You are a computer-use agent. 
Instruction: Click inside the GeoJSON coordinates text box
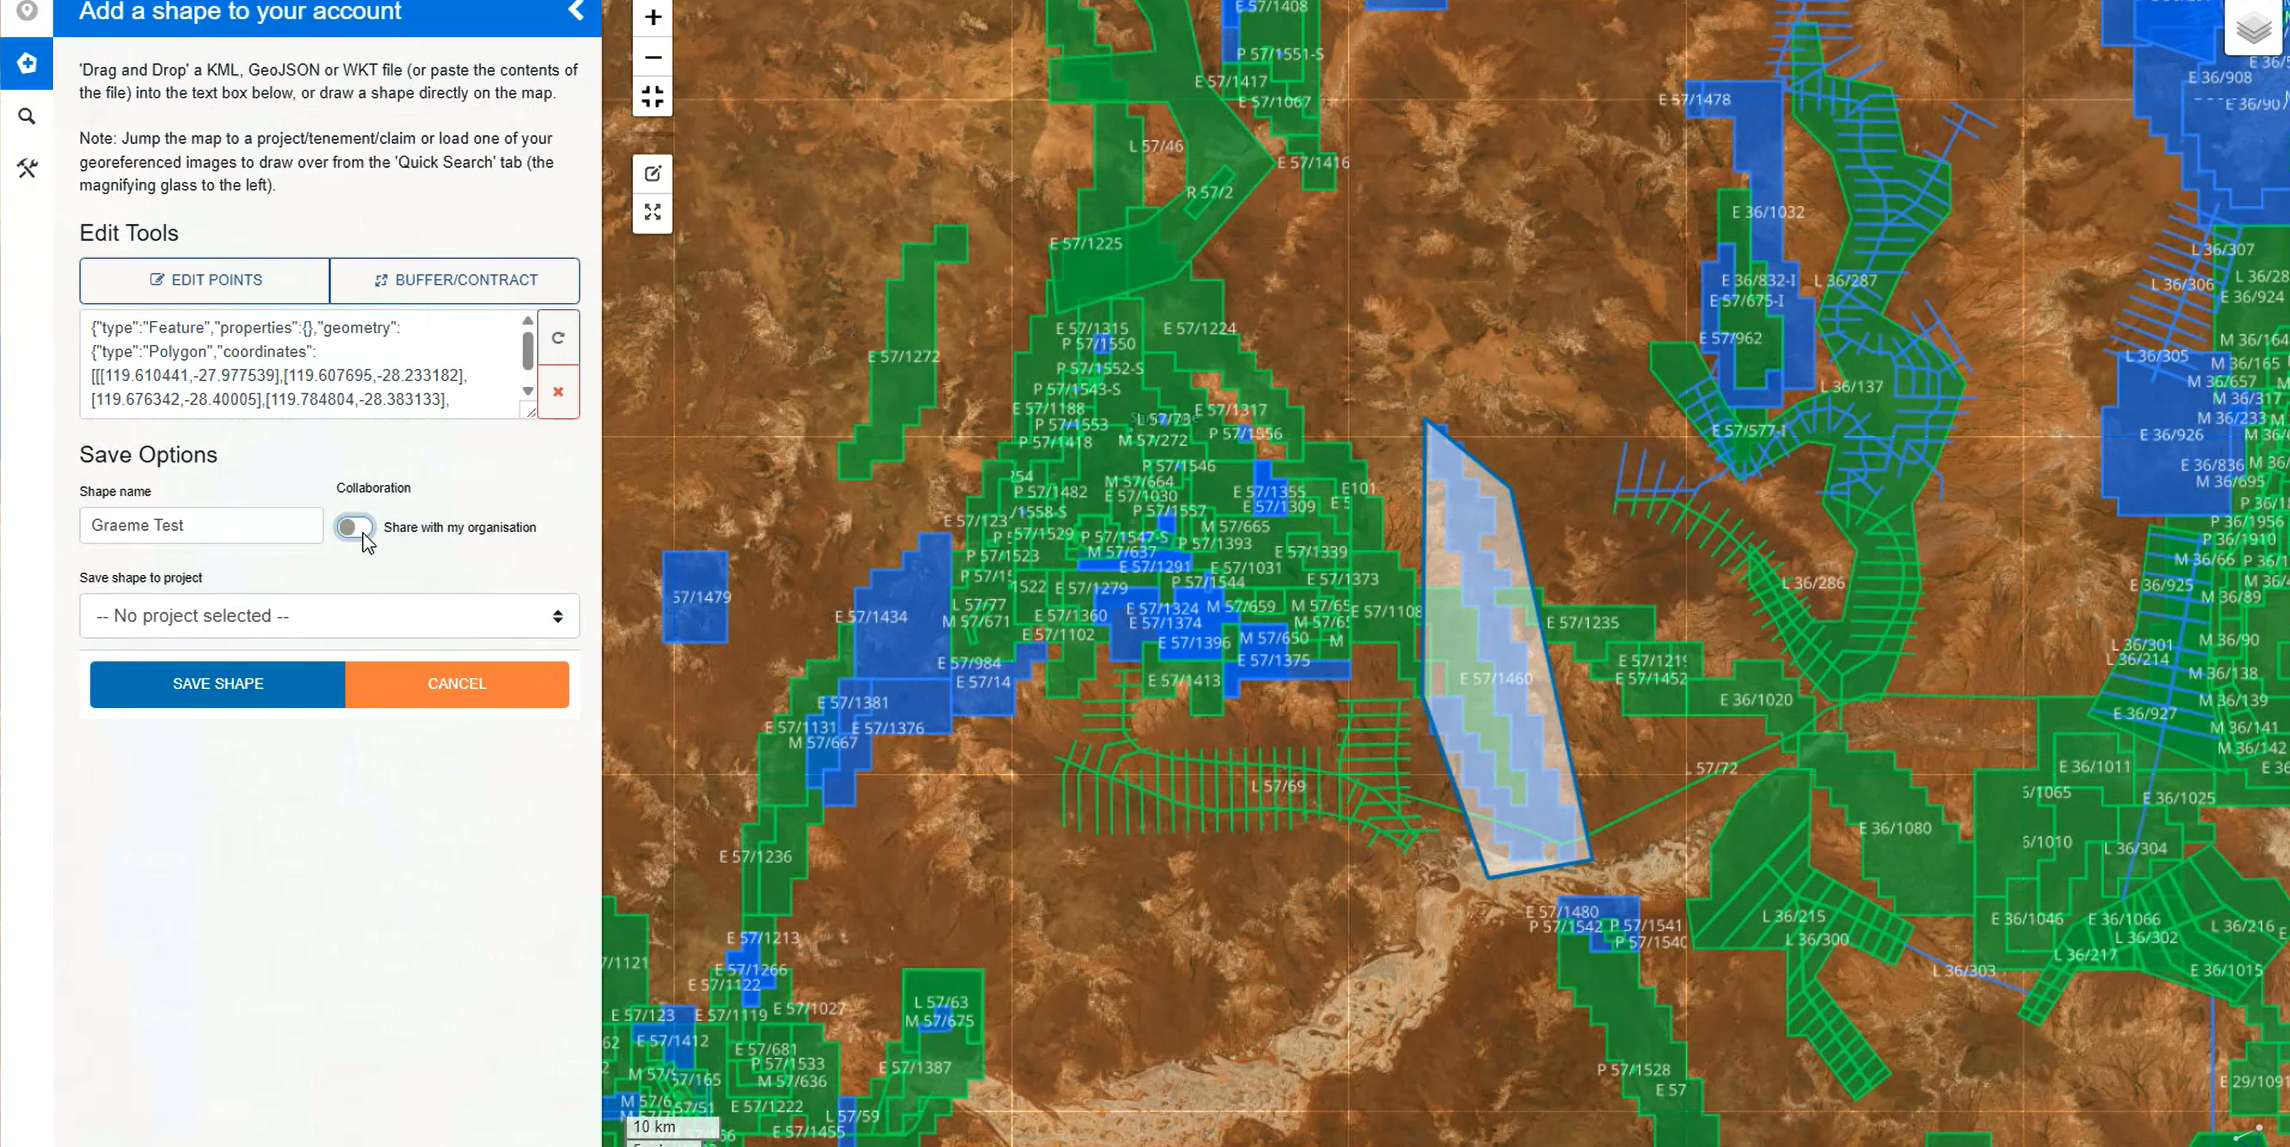coord(300,364)
